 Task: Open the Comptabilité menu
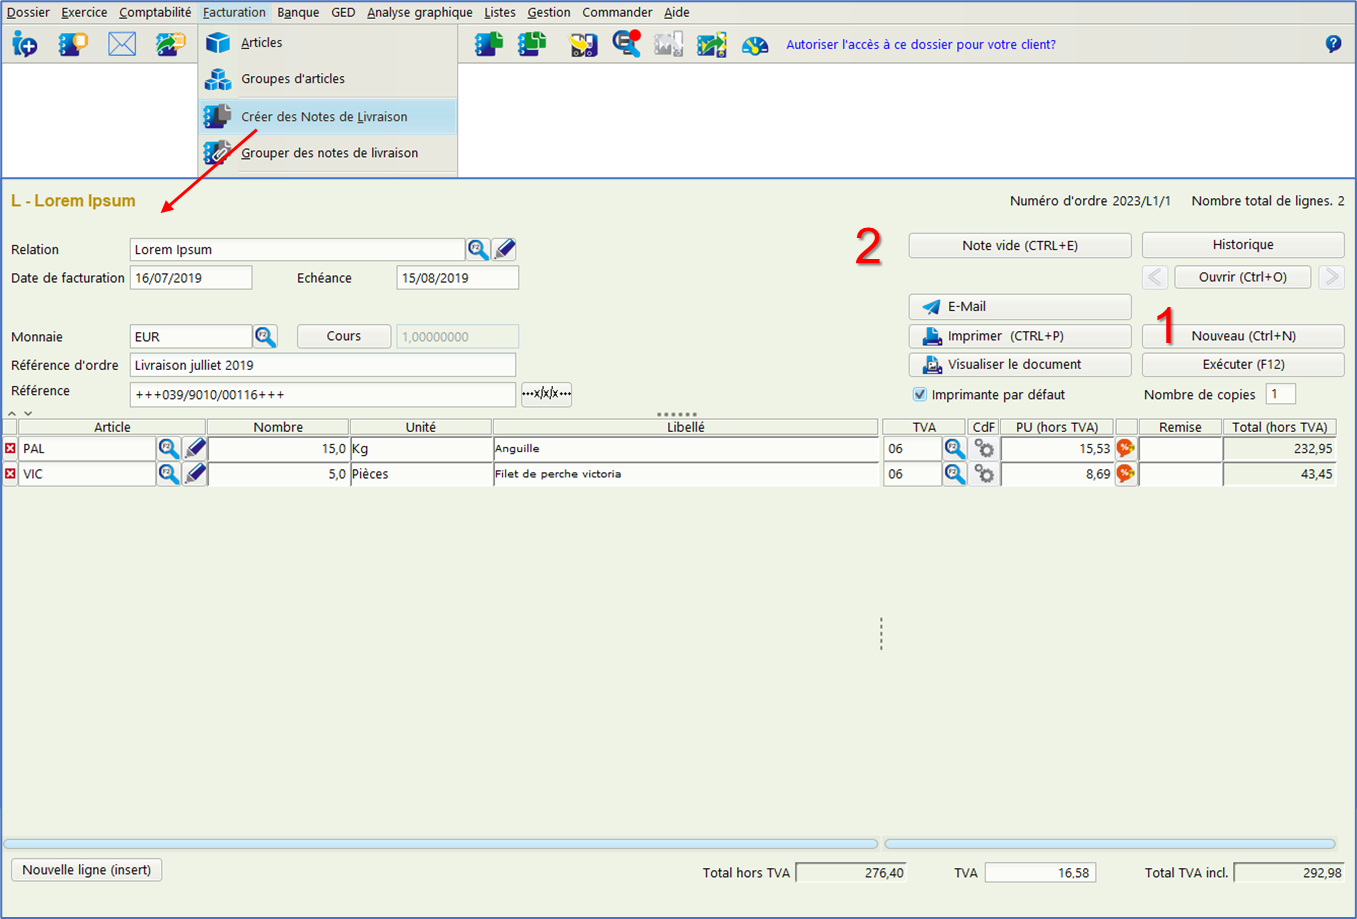pyautogui.click(x=155, y=12)
